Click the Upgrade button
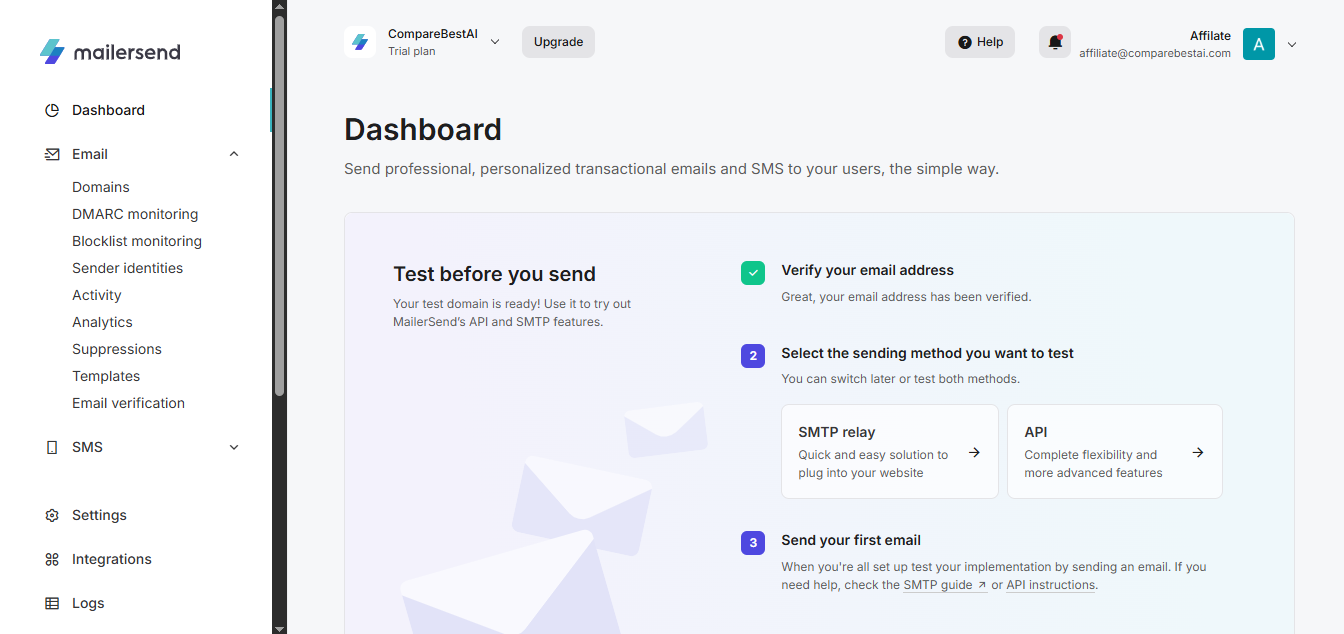Viewport: 1344px width, 634px height. tap(558, 42)
